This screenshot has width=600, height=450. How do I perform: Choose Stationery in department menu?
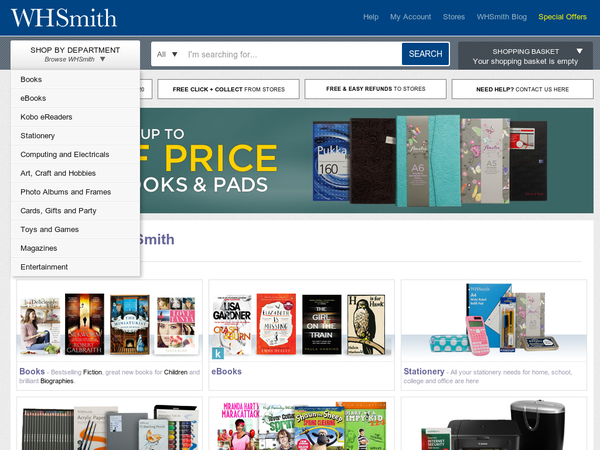click(75, 136)
